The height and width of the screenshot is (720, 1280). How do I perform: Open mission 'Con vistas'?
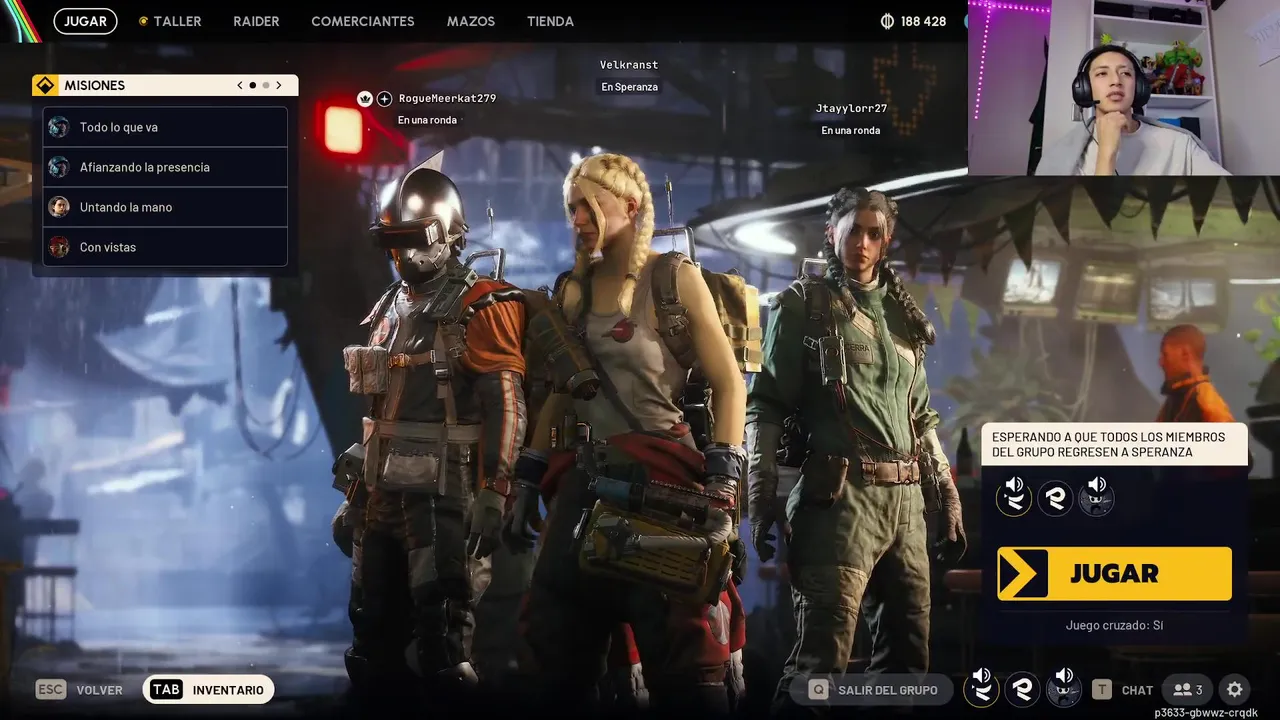tap(165, 247)
